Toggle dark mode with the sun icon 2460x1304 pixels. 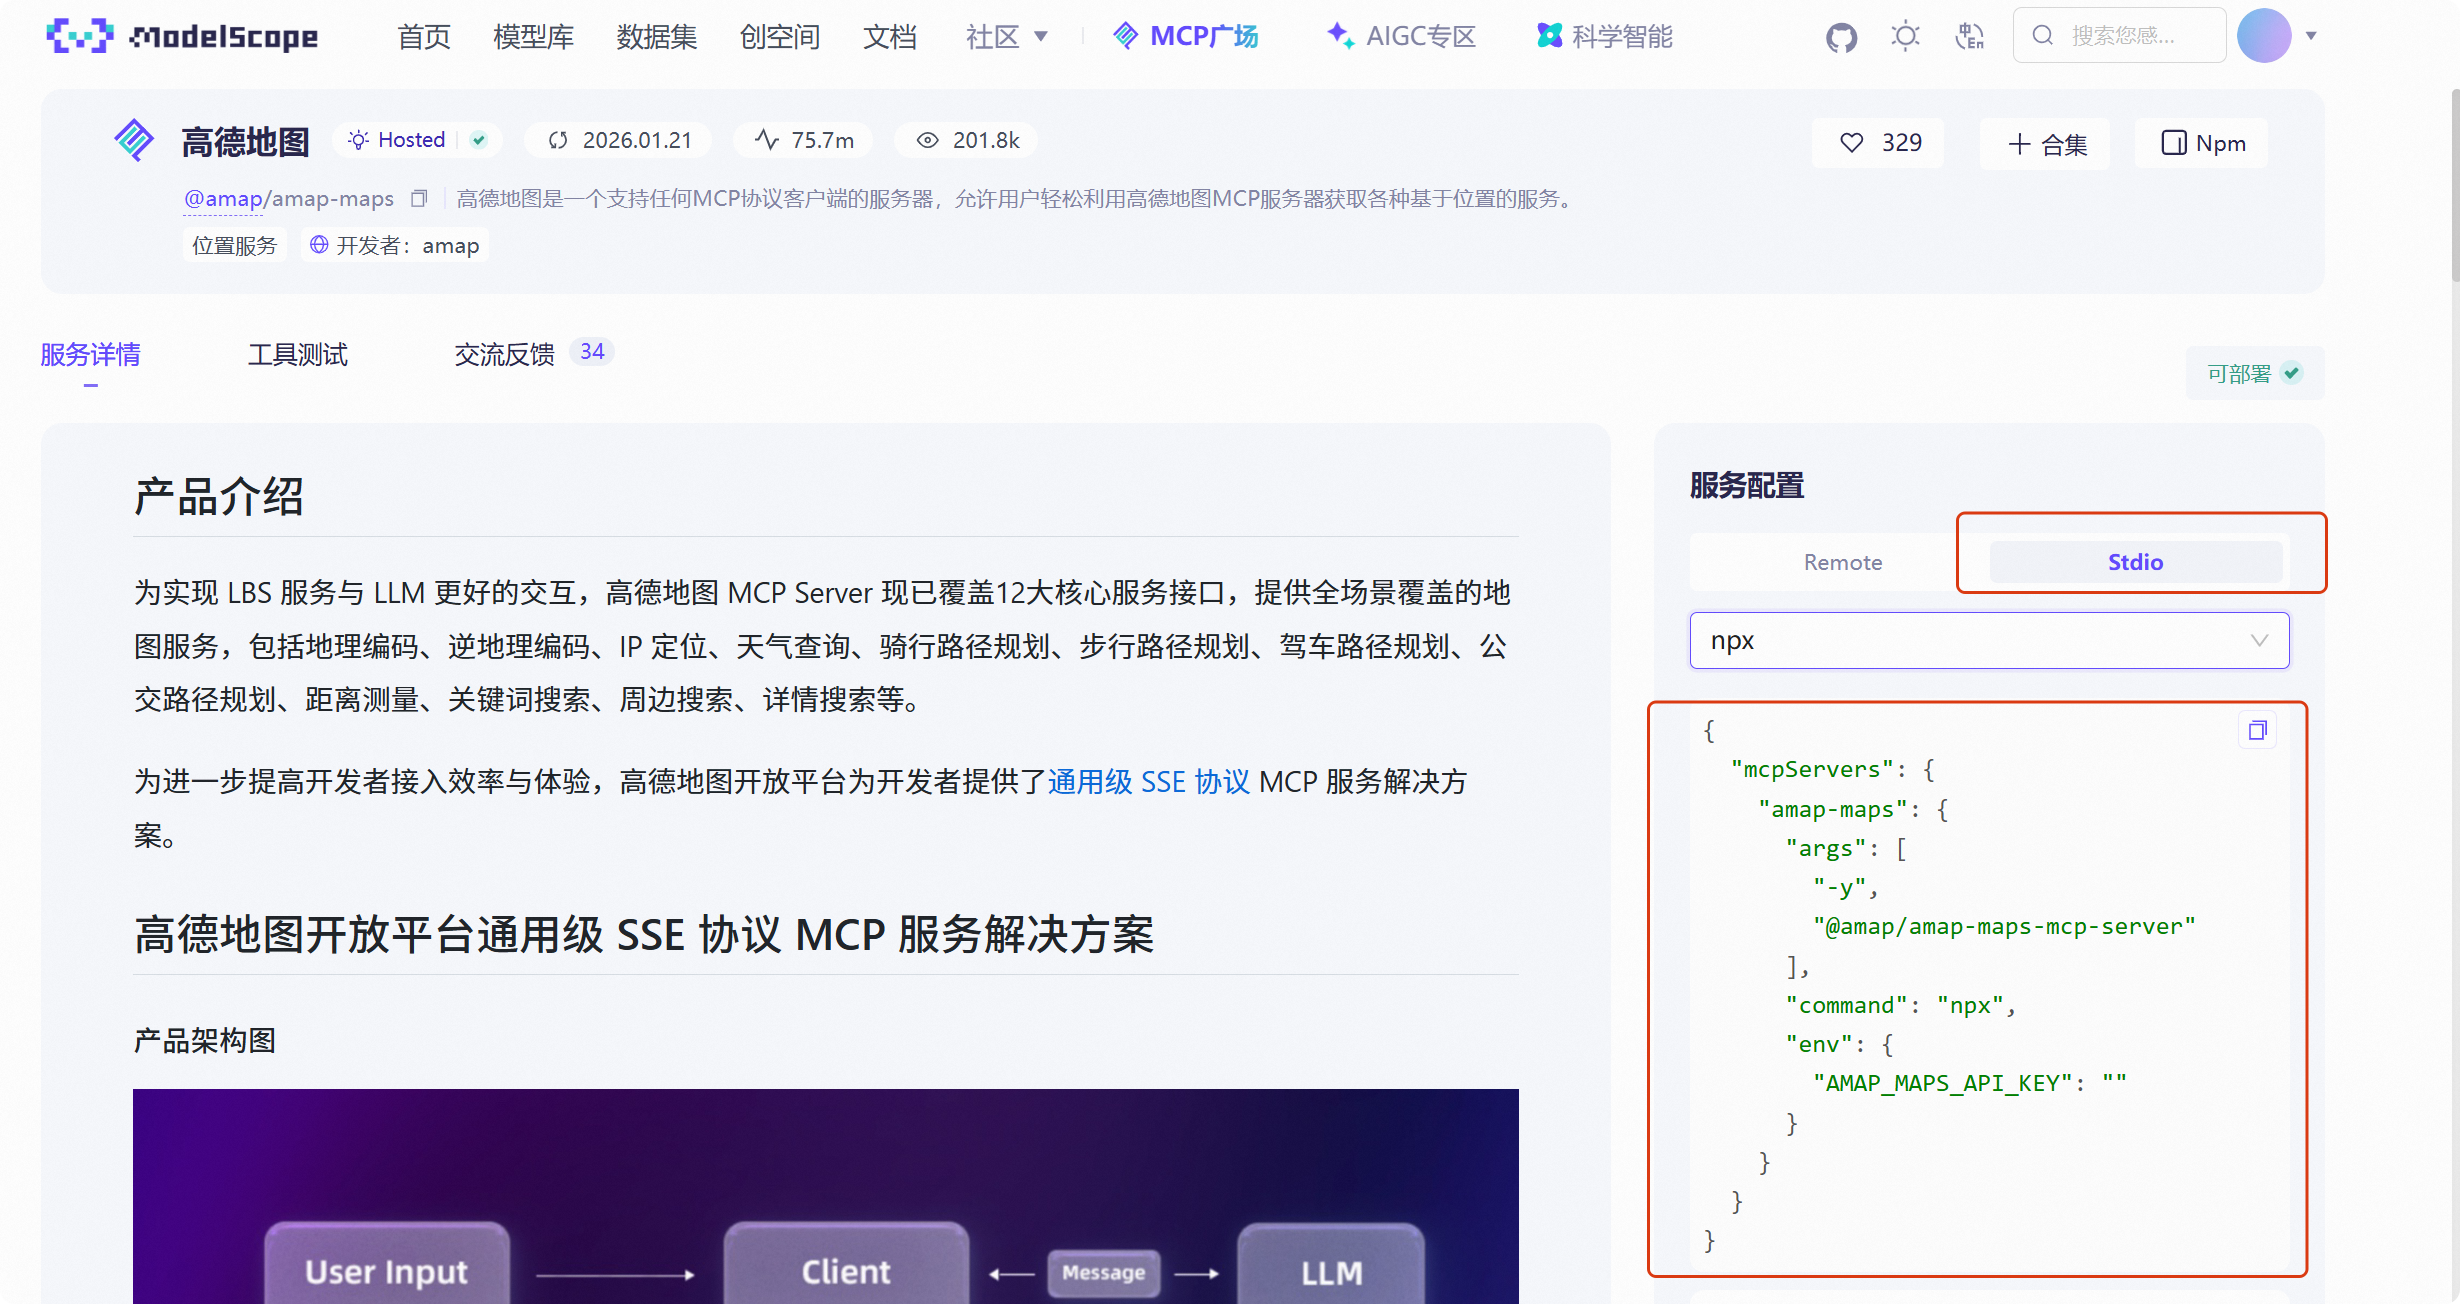pos(1904,36)
